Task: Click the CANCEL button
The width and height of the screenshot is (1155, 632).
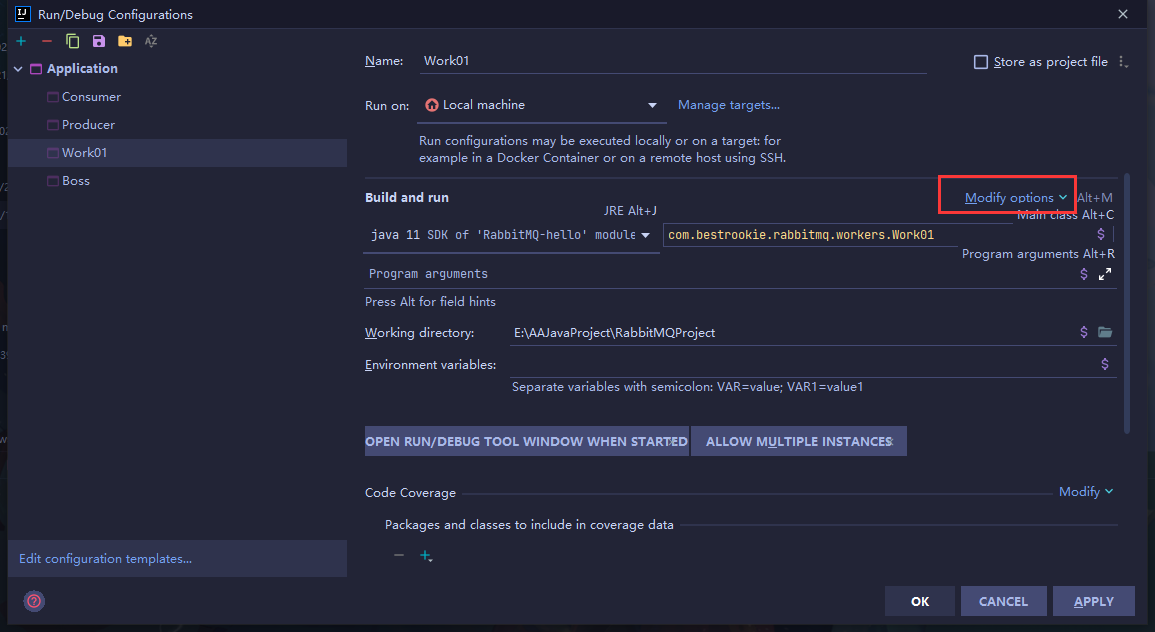Action: point(1003,601)
